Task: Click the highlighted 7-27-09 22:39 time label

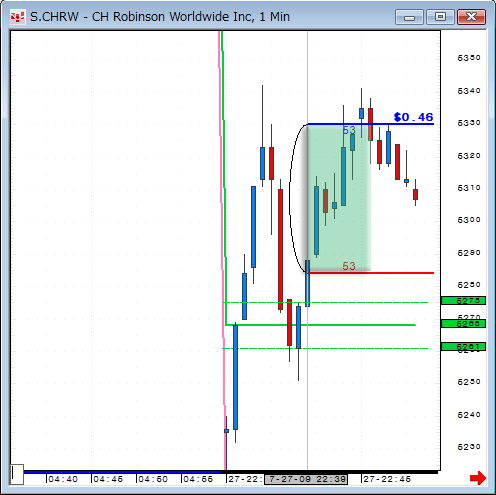Action: click(x=306, y=479)
